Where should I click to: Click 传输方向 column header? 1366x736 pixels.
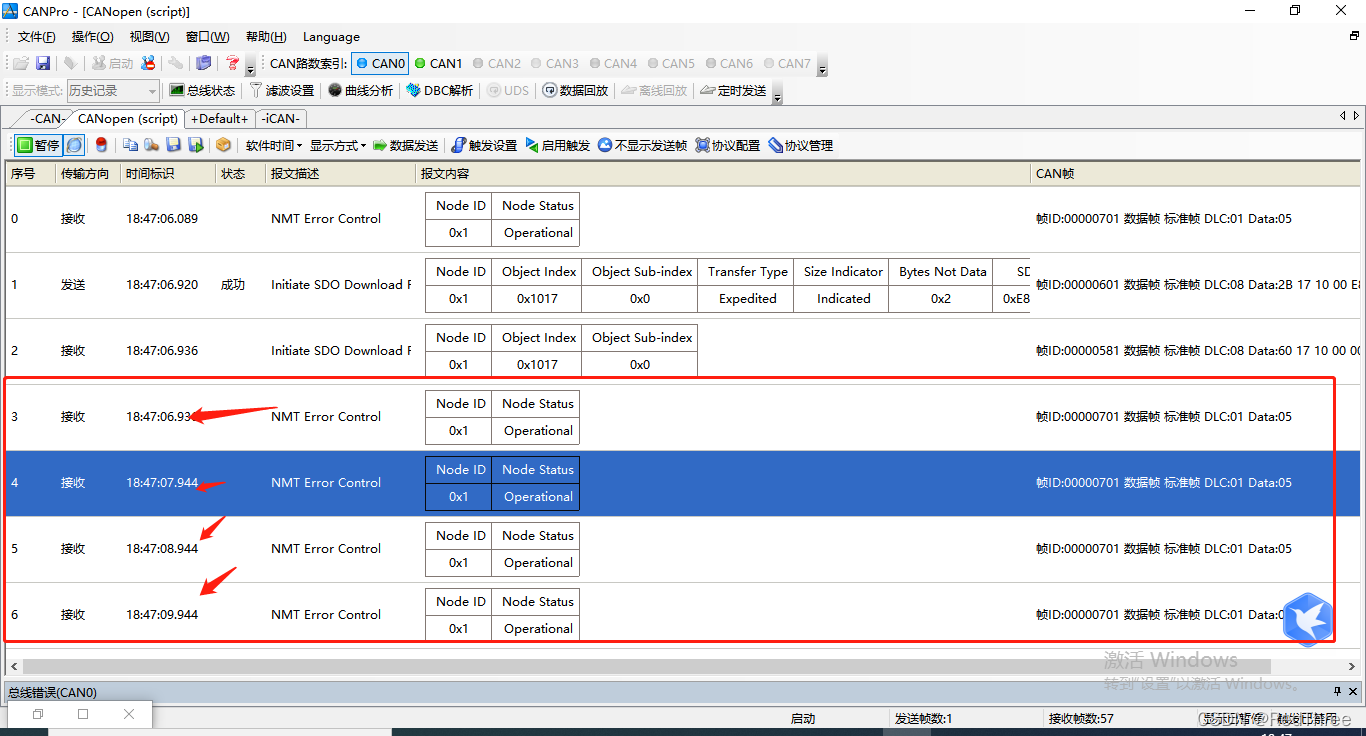click(x=88, y=173)
